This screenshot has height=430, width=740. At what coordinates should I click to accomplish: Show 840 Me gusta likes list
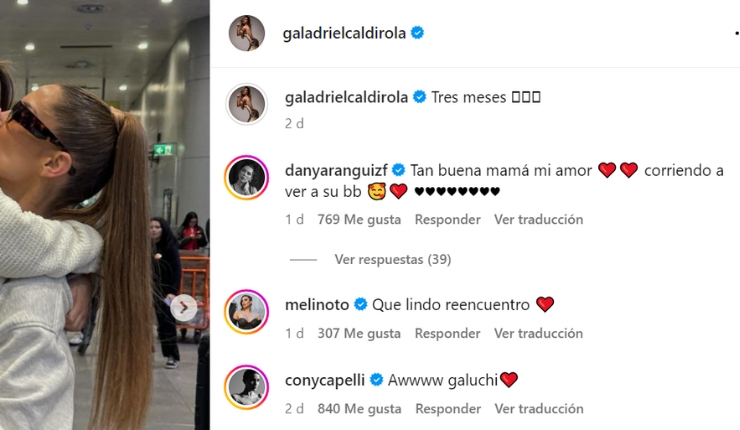click(359, 409)
